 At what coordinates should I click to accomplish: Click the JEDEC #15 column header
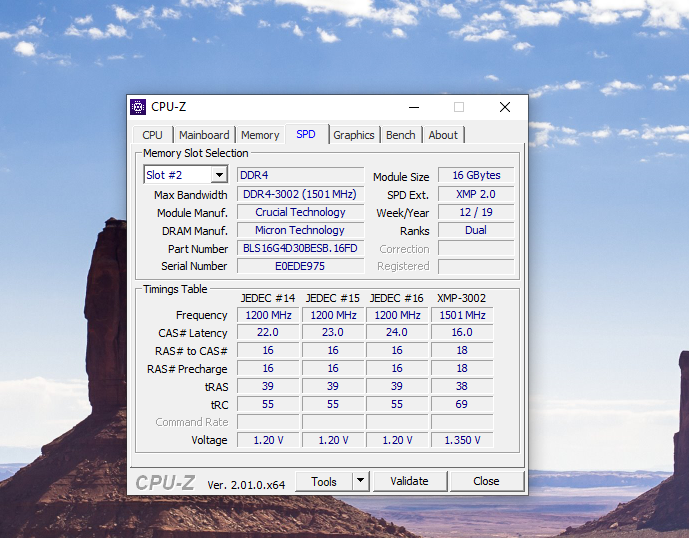tap(333, 298)
